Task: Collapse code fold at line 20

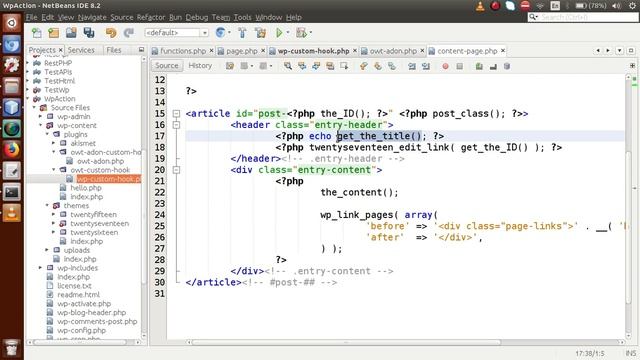Action: point(176,170)
